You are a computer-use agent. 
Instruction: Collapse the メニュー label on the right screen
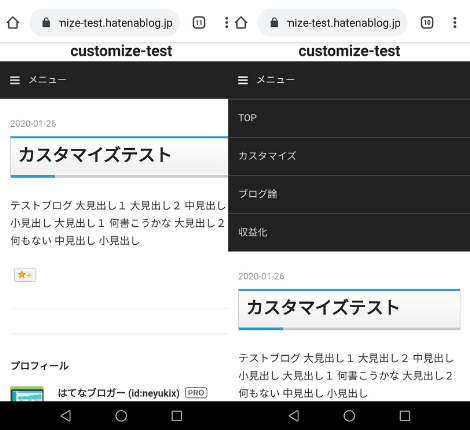click(275, 80)
